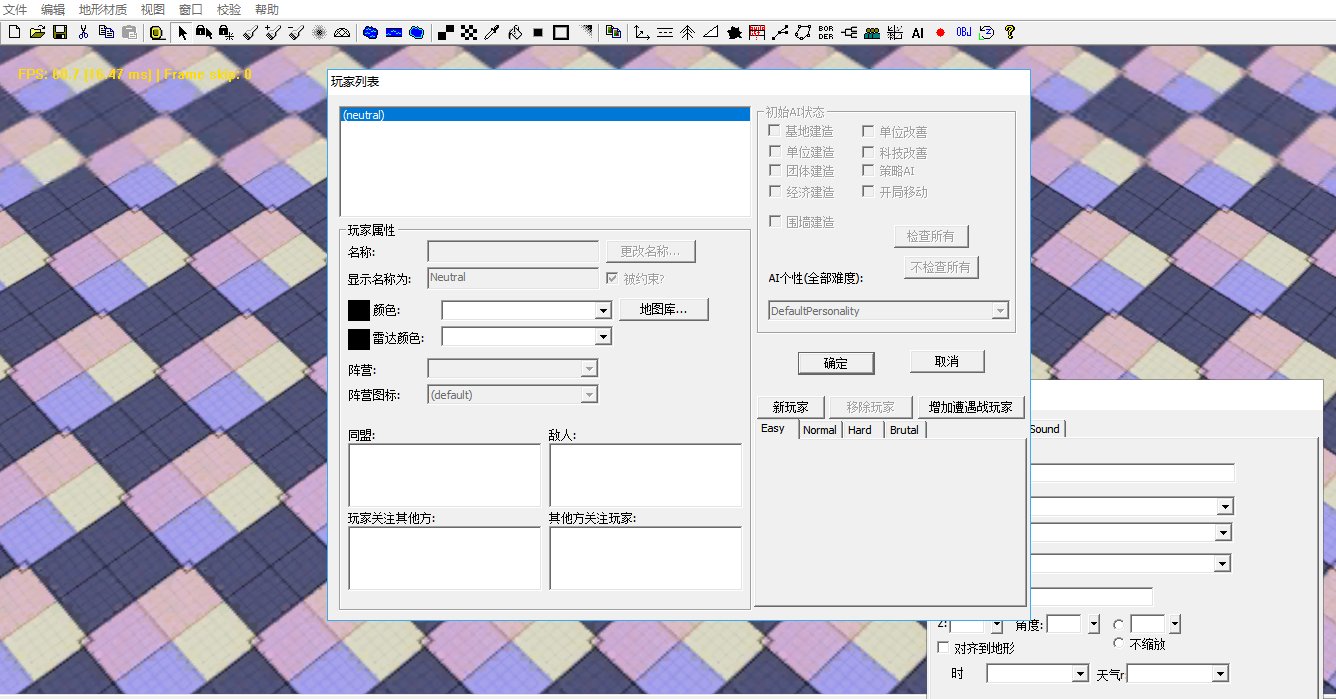
Task: Select the tape measure ruler tool
Action: (x=158, y=32)
